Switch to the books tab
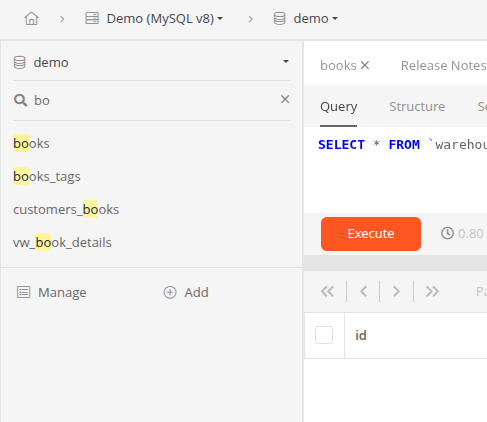Screen dimensions: 487x422 pyautogui.click(x=338, y=66)
